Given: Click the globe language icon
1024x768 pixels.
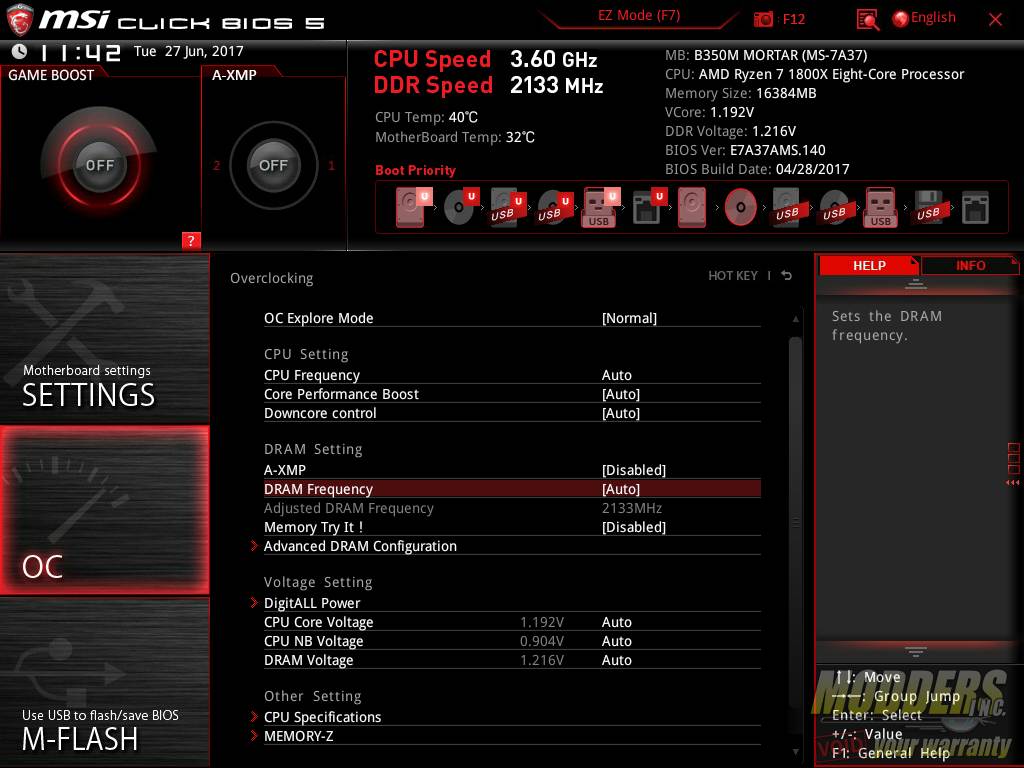Looking at the screenshot, I should click(x=900, y=19).
